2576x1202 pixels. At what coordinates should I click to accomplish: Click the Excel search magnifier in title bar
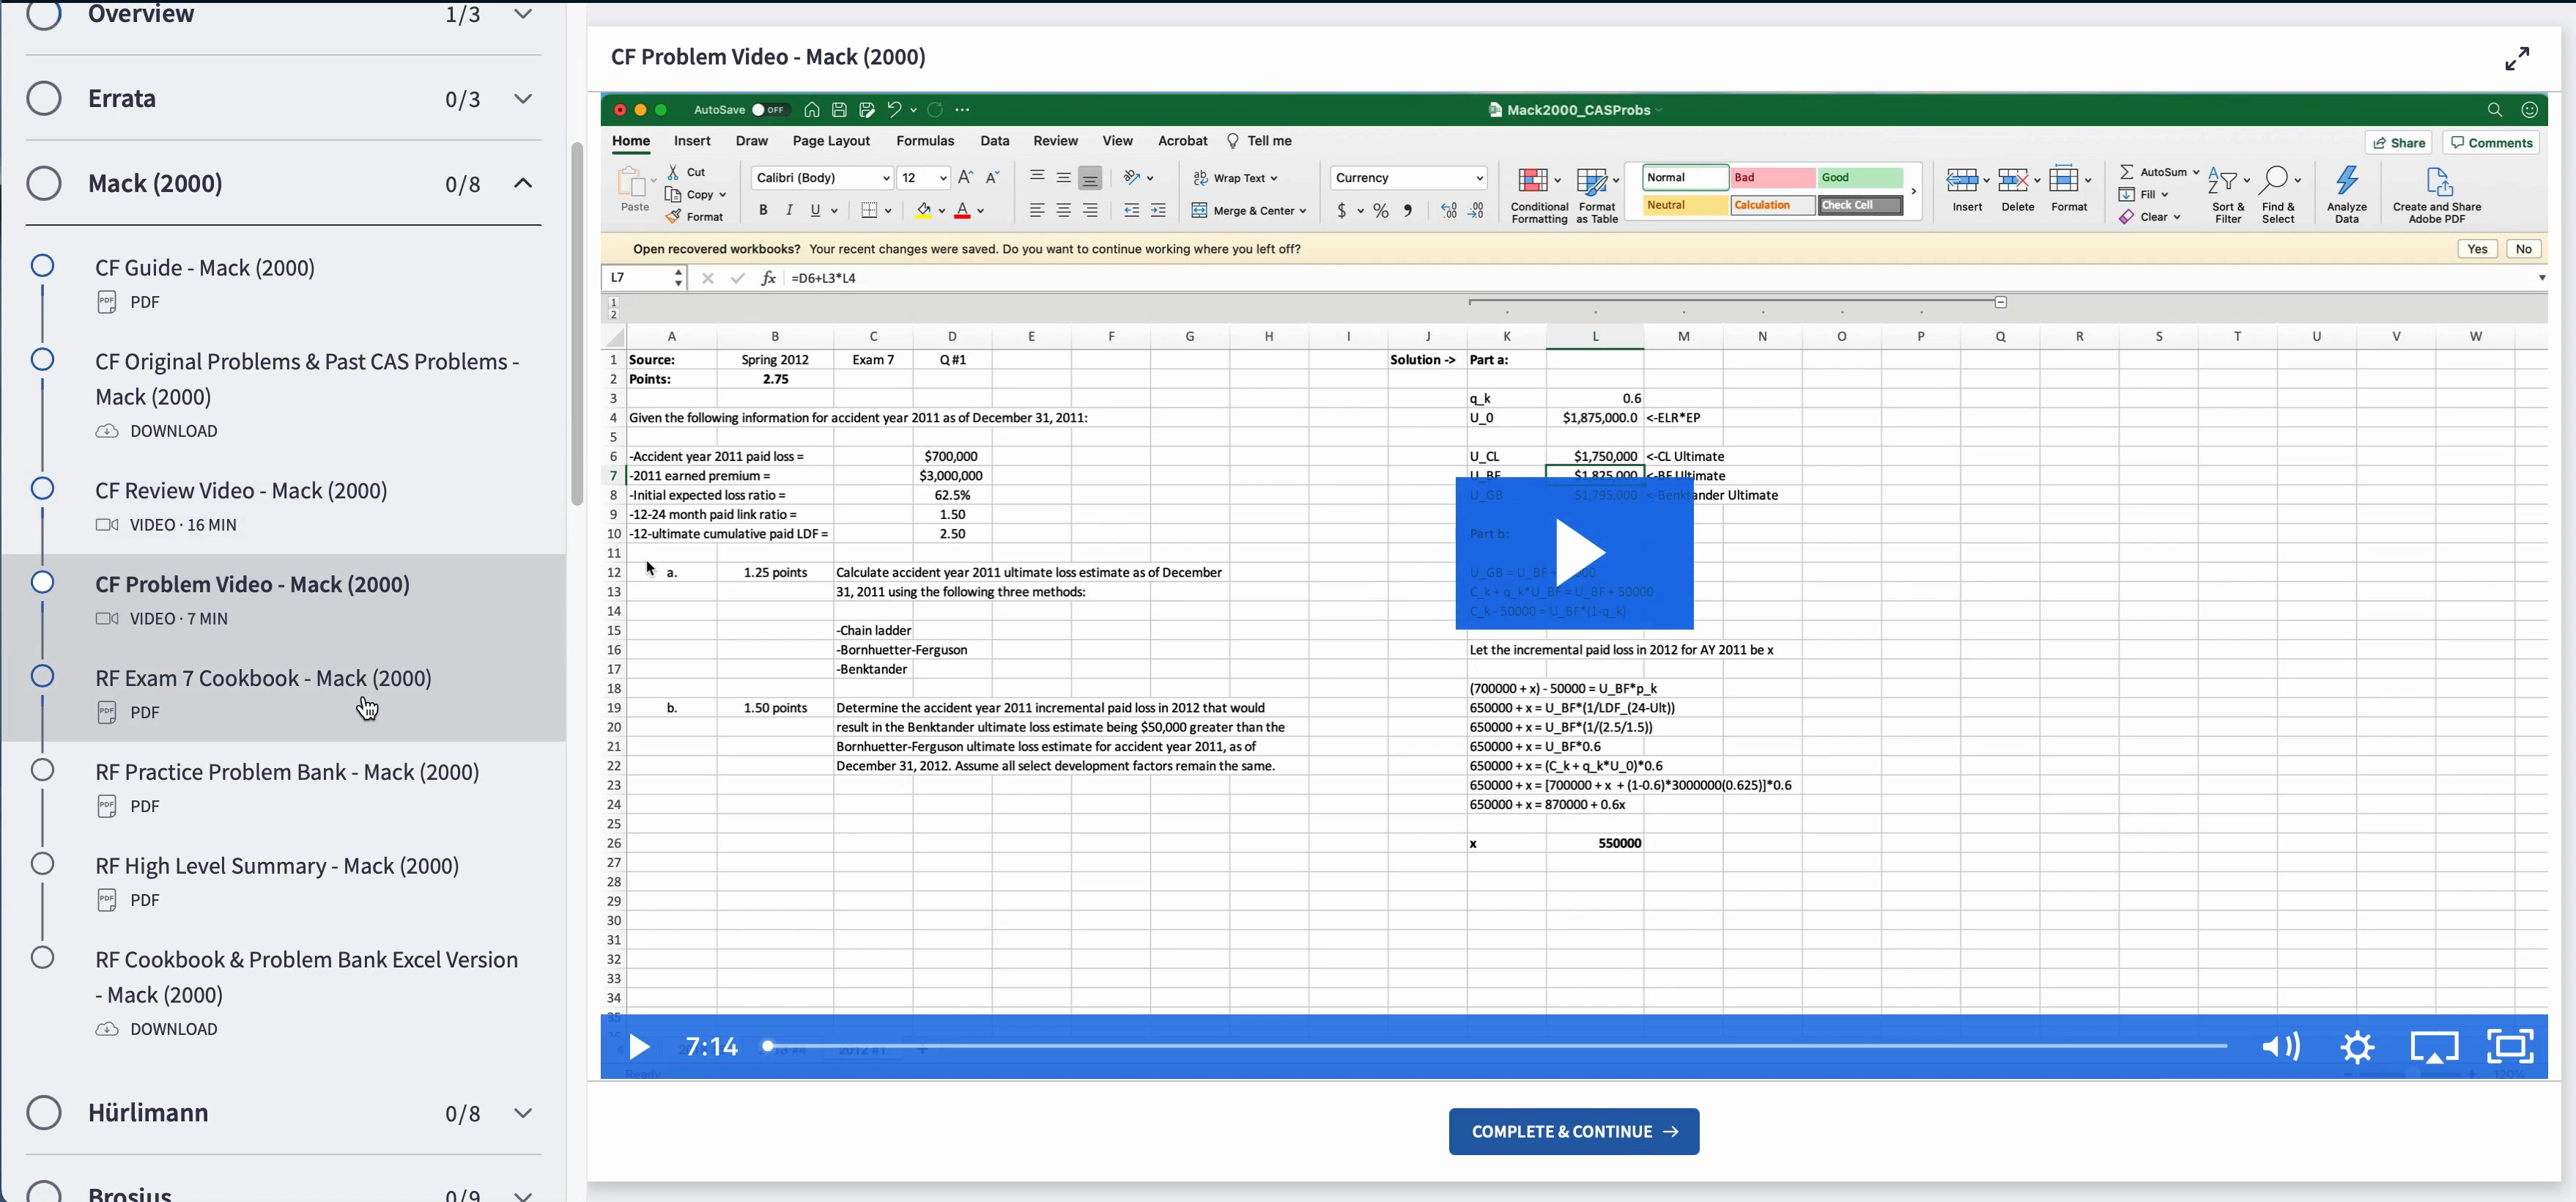[2494, 110]
